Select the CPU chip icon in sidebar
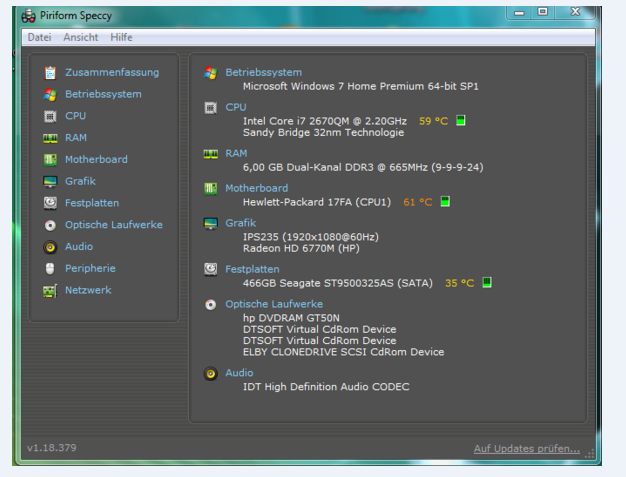Image resolution: width=626 pixels, height=477 pixels. (x=50, y=116)
